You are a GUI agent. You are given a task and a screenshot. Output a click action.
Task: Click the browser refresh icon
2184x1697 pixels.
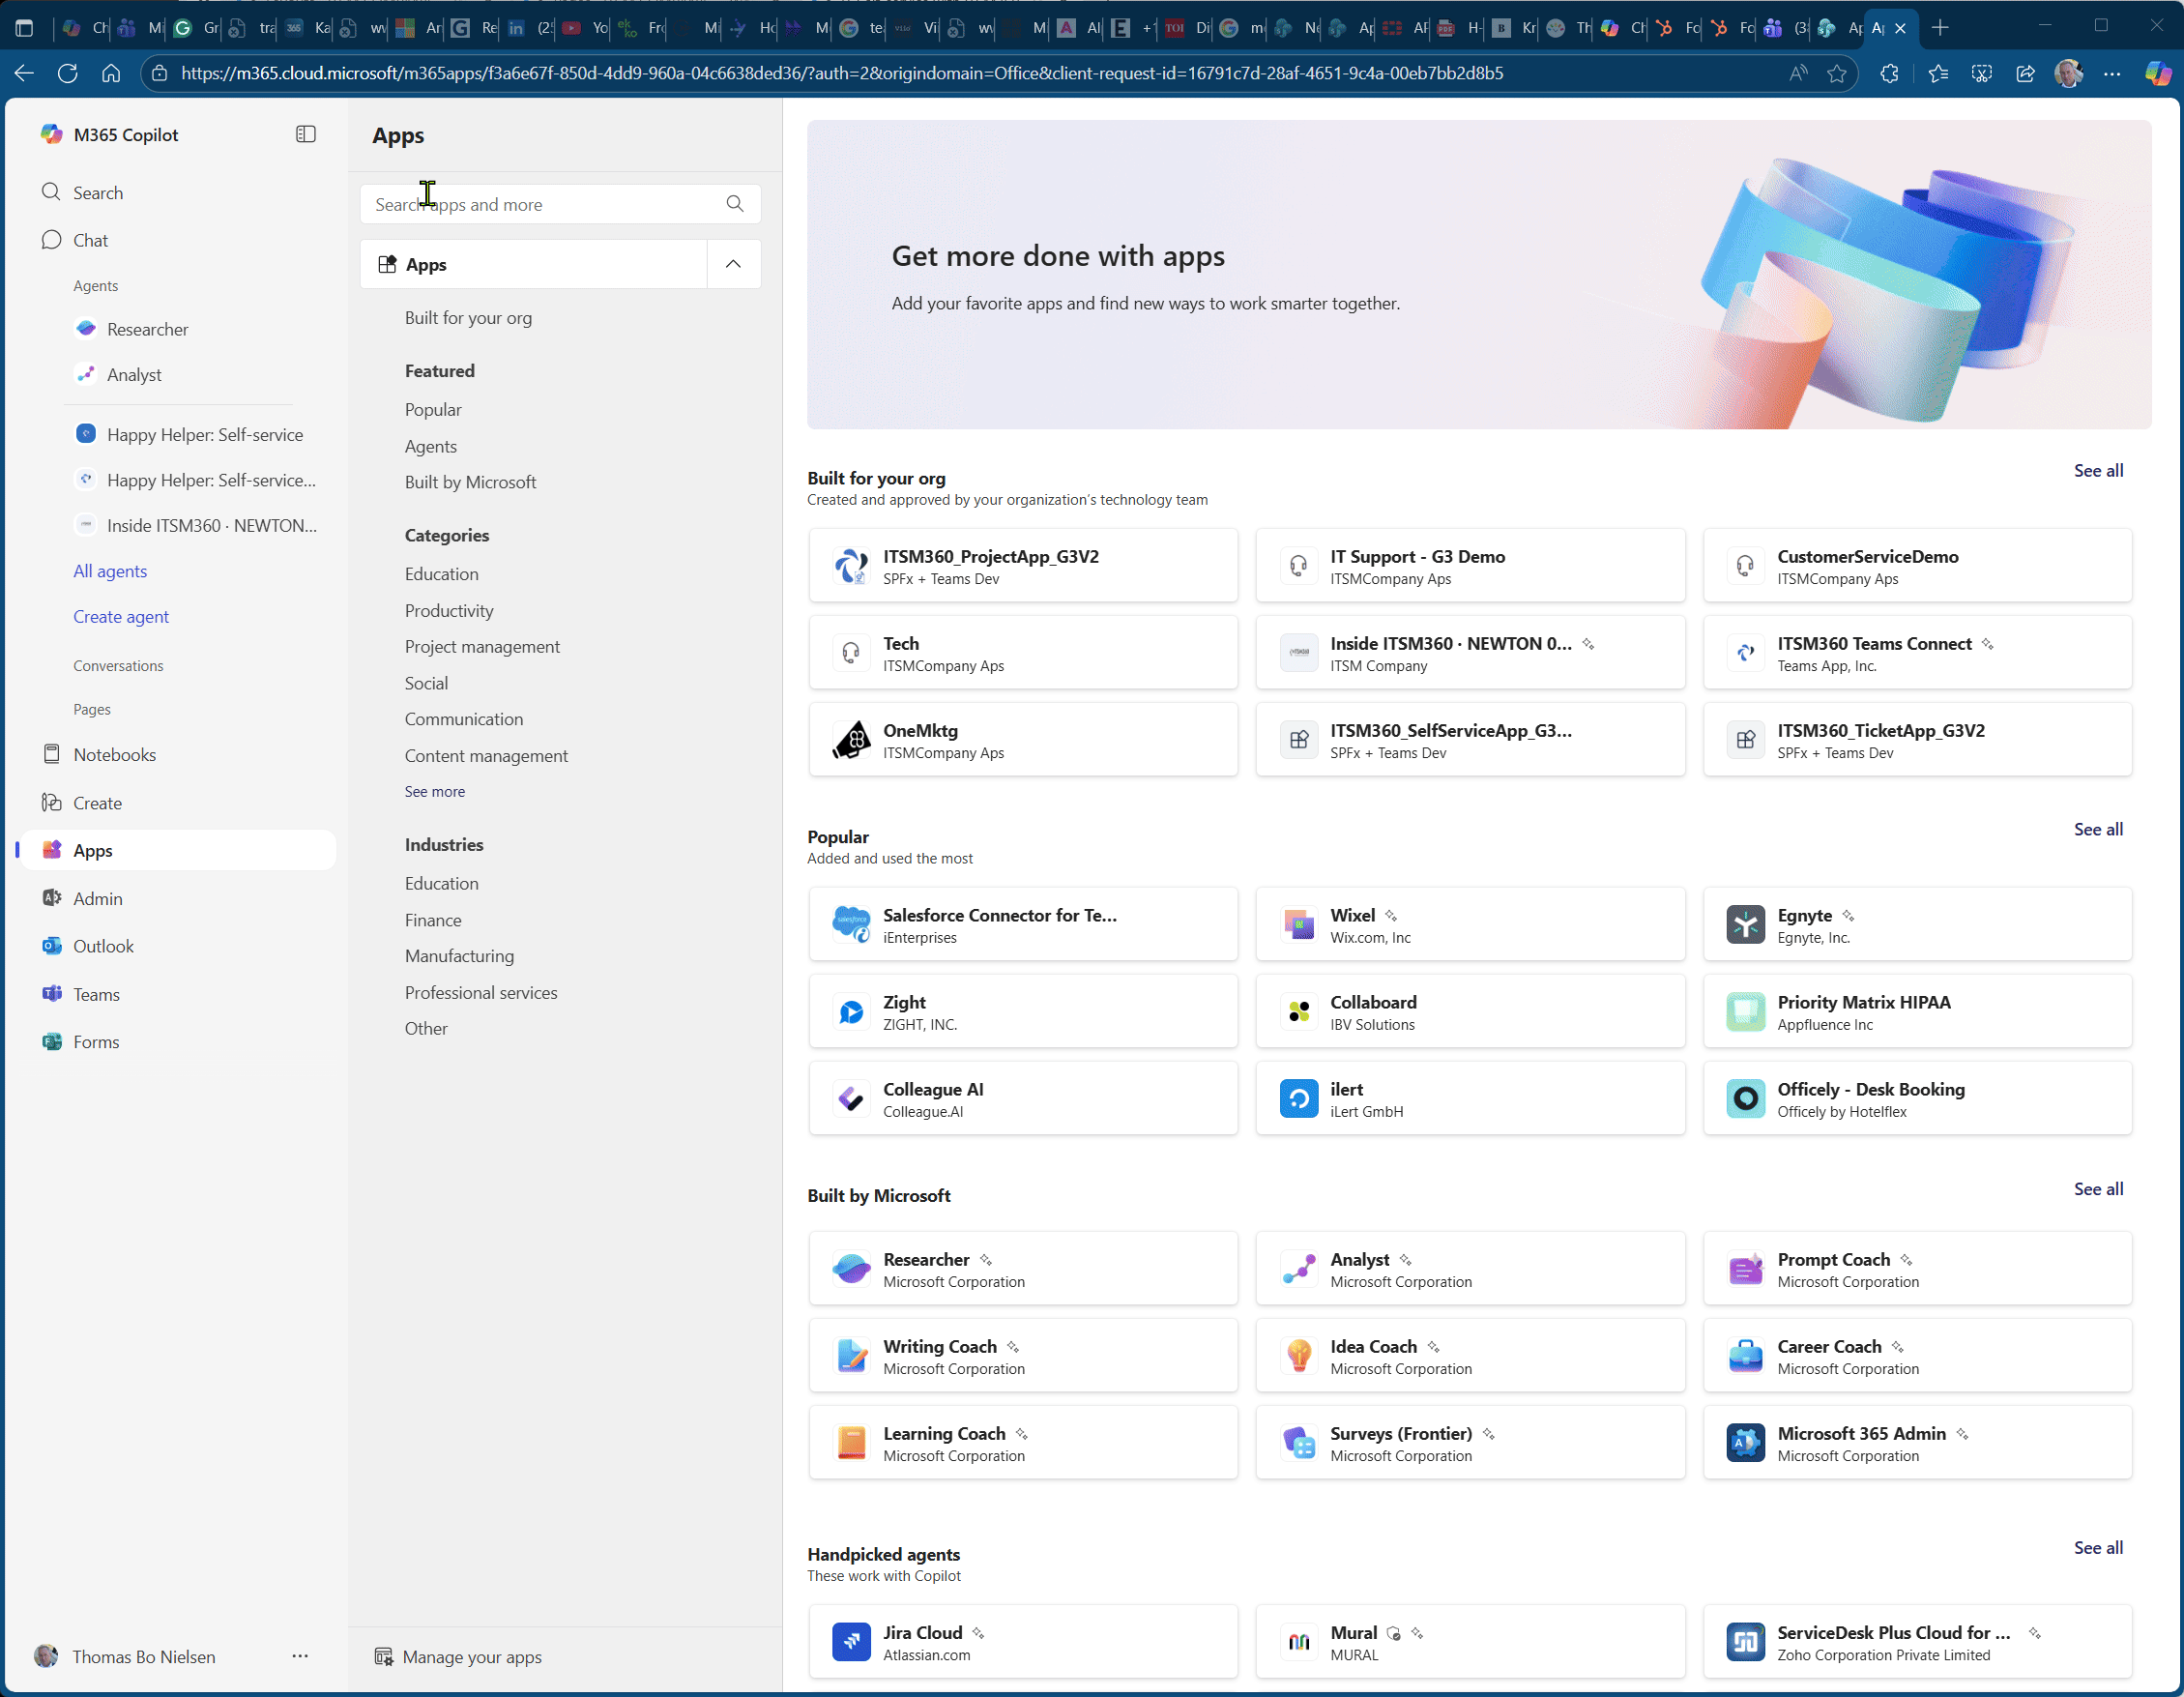pos(67,73)
